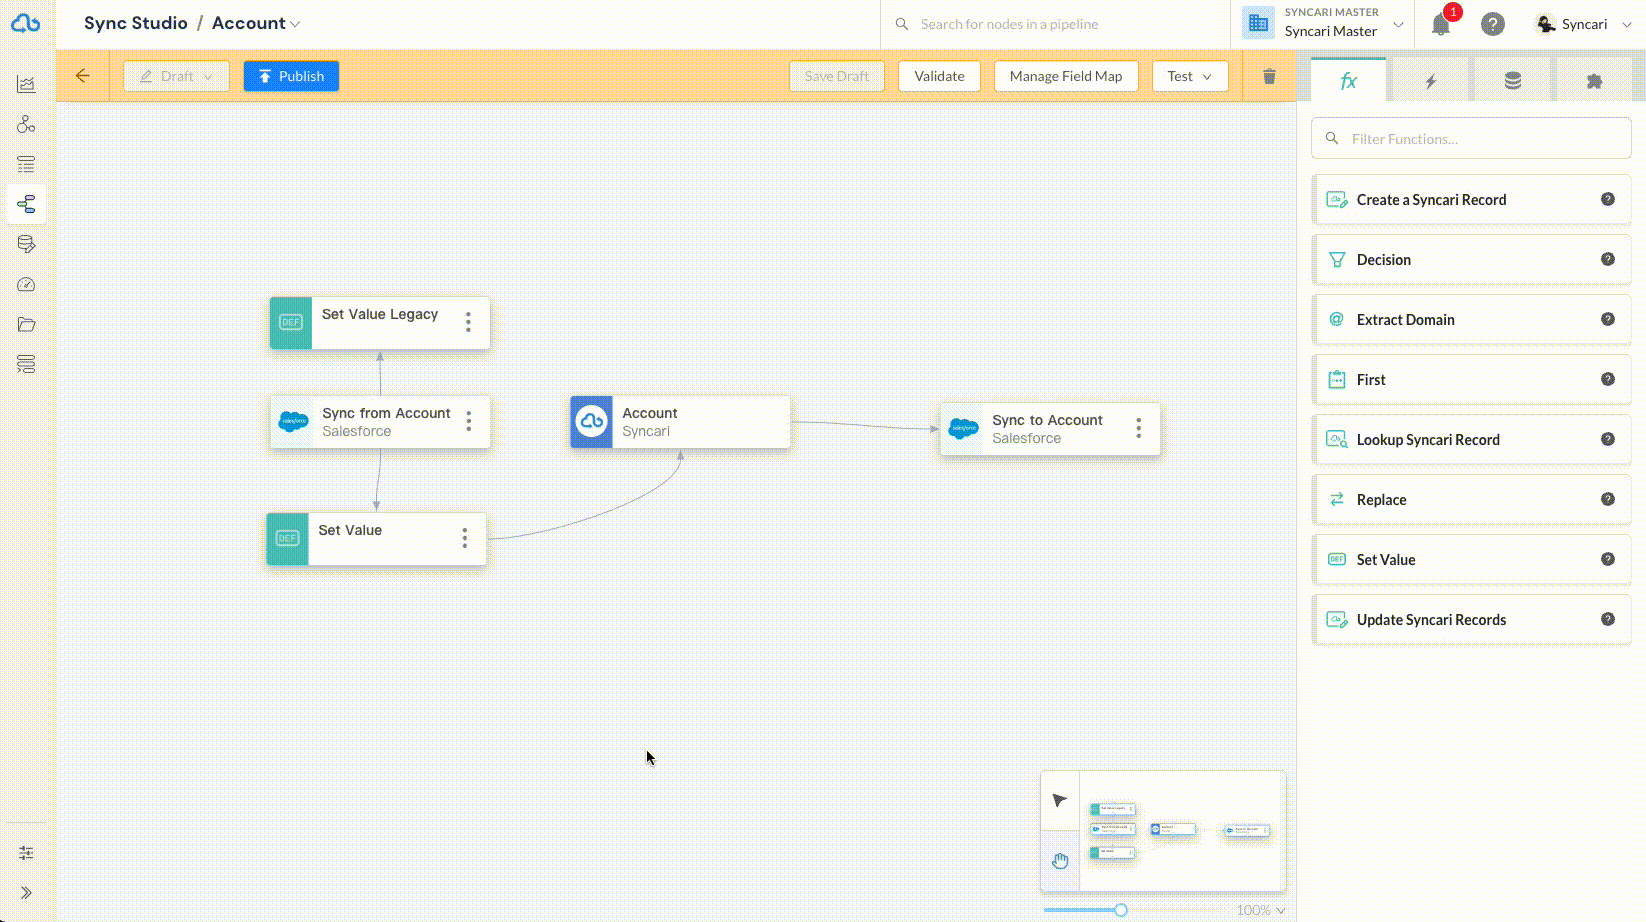The width and height of the screenshot is (1646, 922).
Task: Show help for First function
Action: point(1608,379)
